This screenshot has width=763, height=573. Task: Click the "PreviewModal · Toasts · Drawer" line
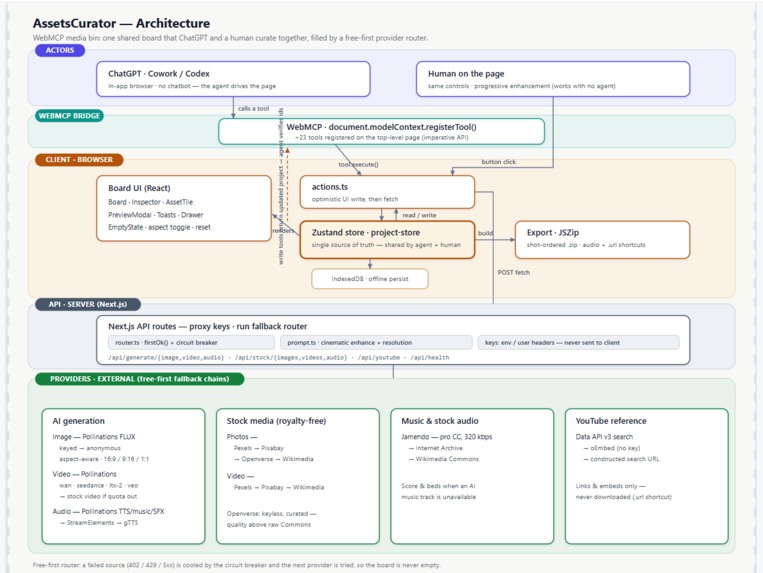156,215
